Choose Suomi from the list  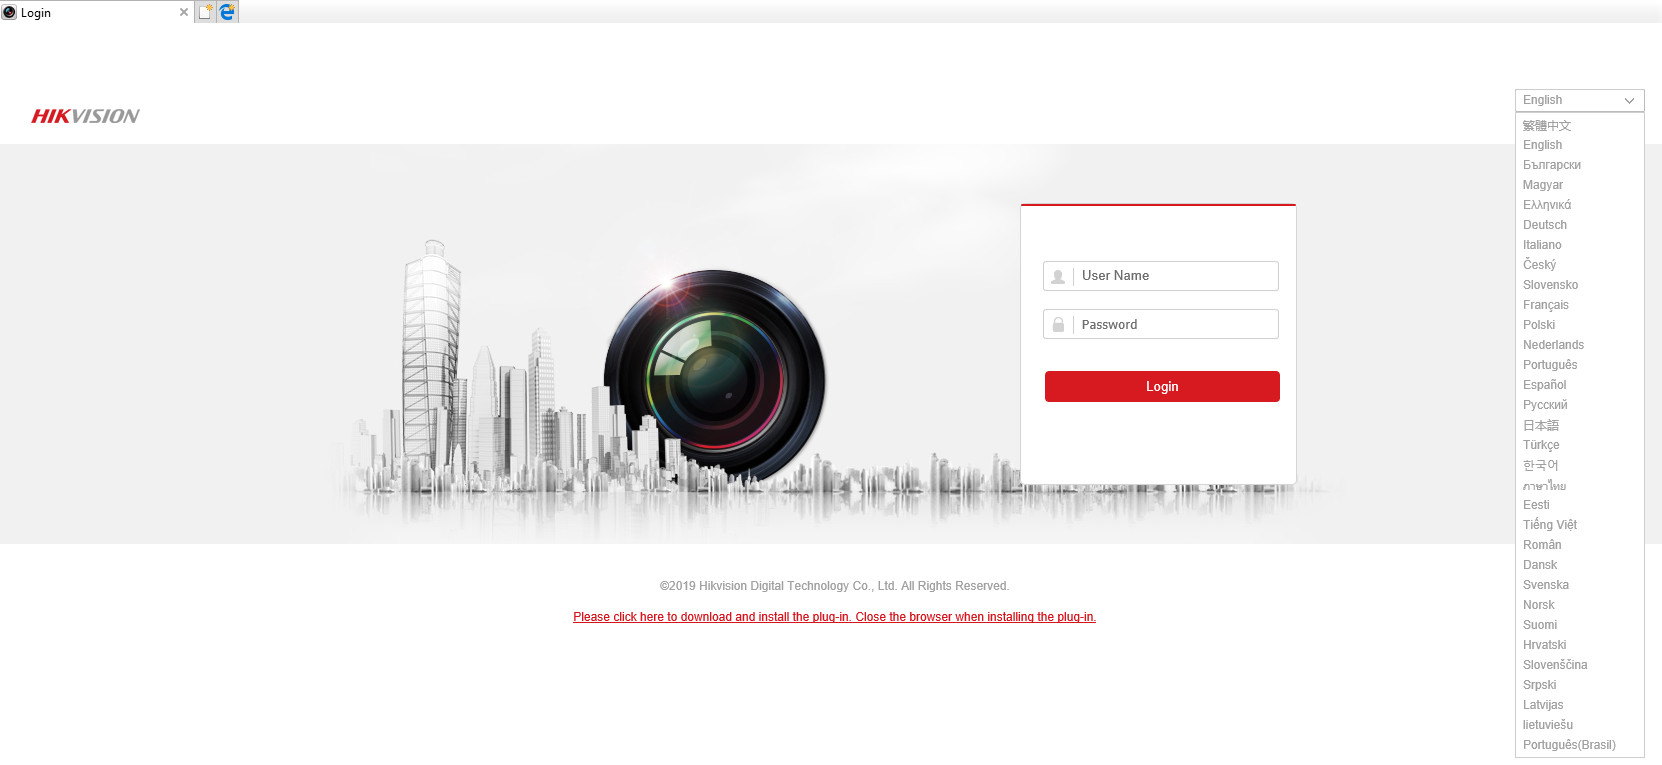(x=1540, y=625)
